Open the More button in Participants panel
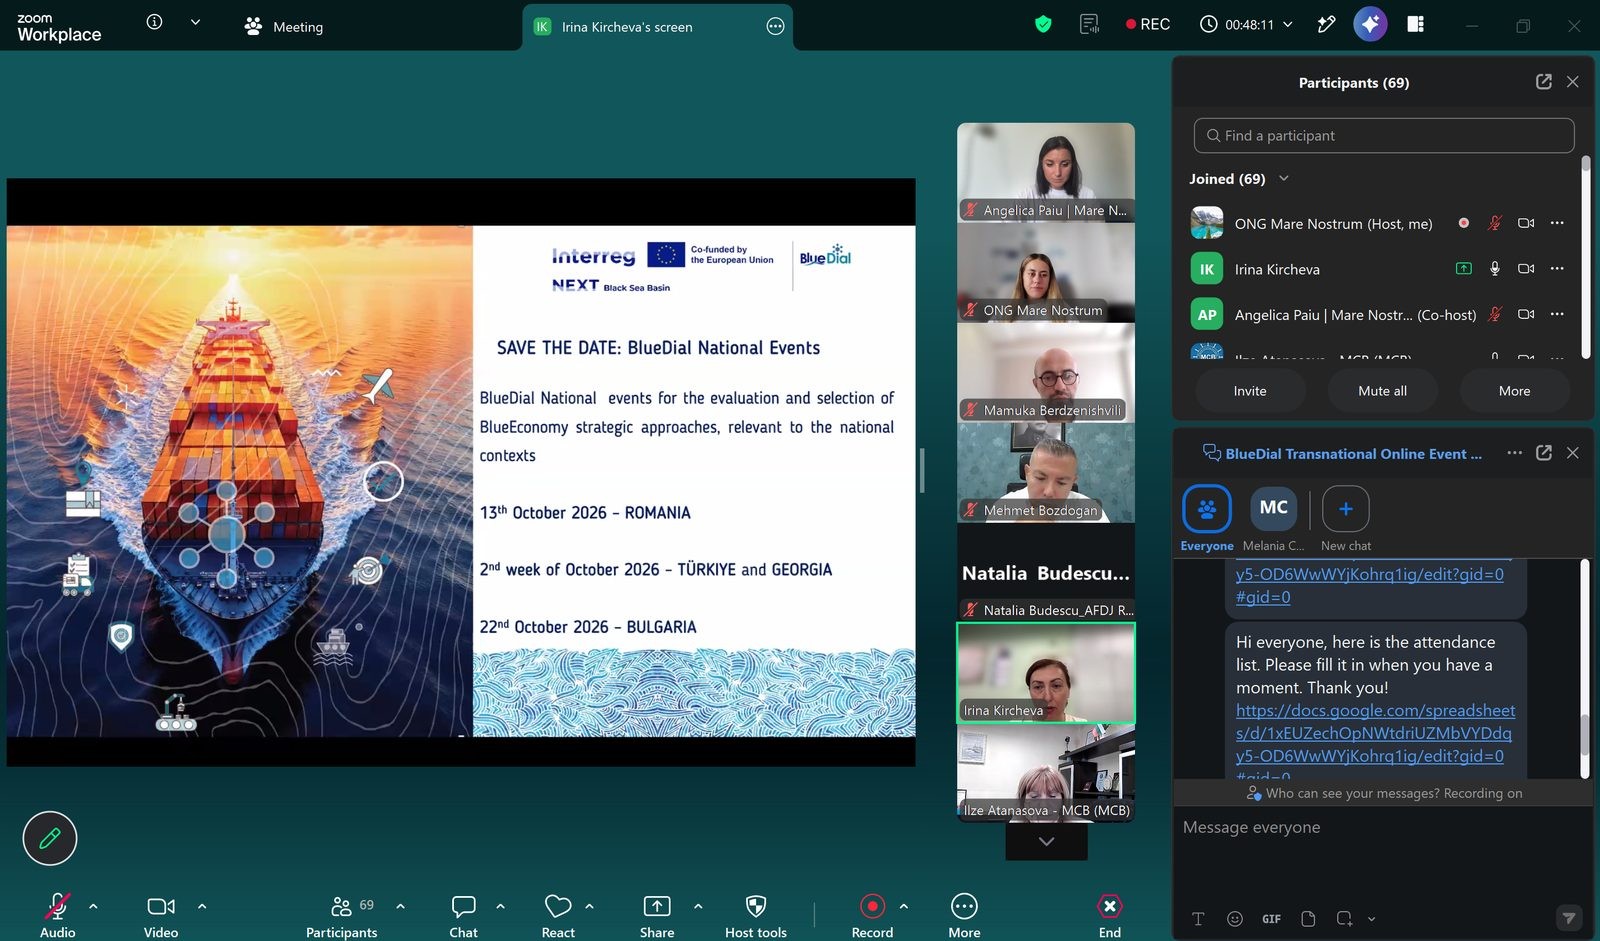This screenshot has height=941, width=1600. point(1514,391)
